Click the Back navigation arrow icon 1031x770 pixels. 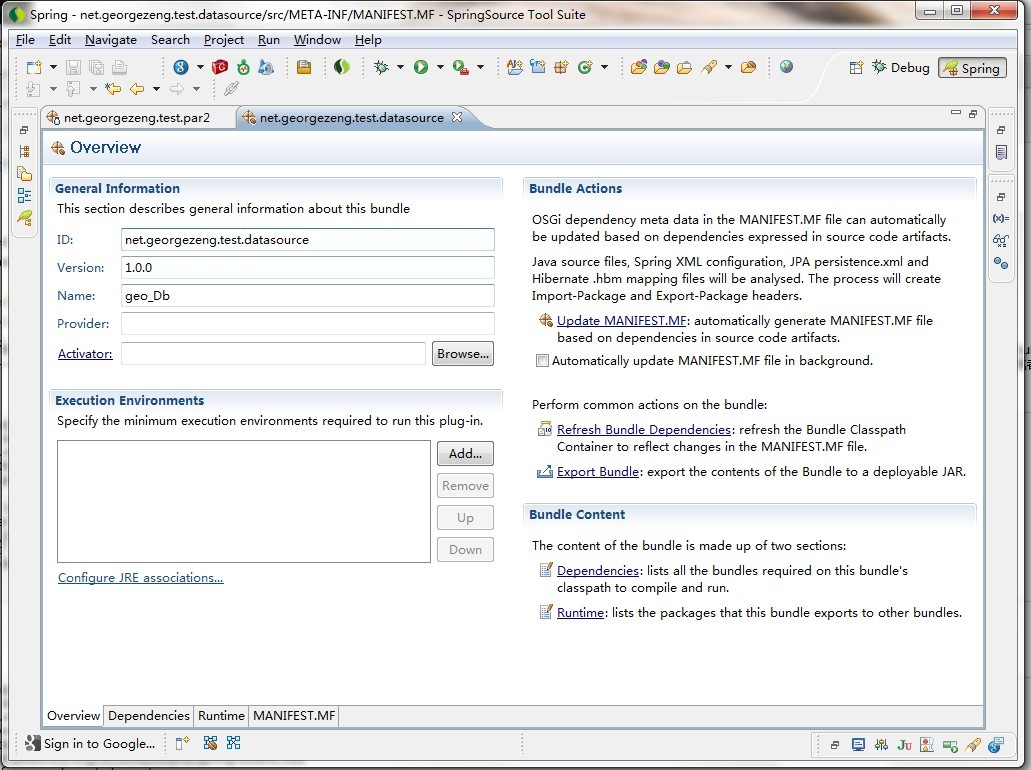[x=137, y=89]
